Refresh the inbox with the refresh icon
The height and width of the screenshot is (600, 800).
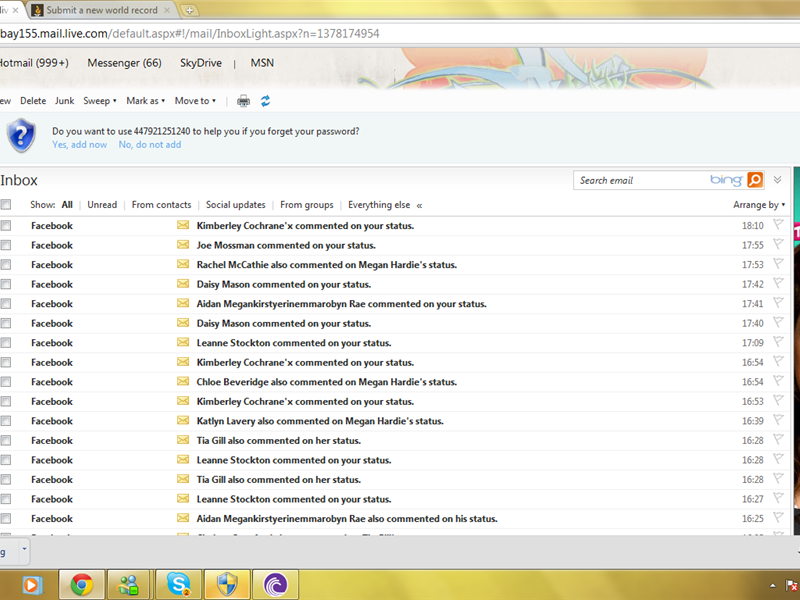coord(264,100)
